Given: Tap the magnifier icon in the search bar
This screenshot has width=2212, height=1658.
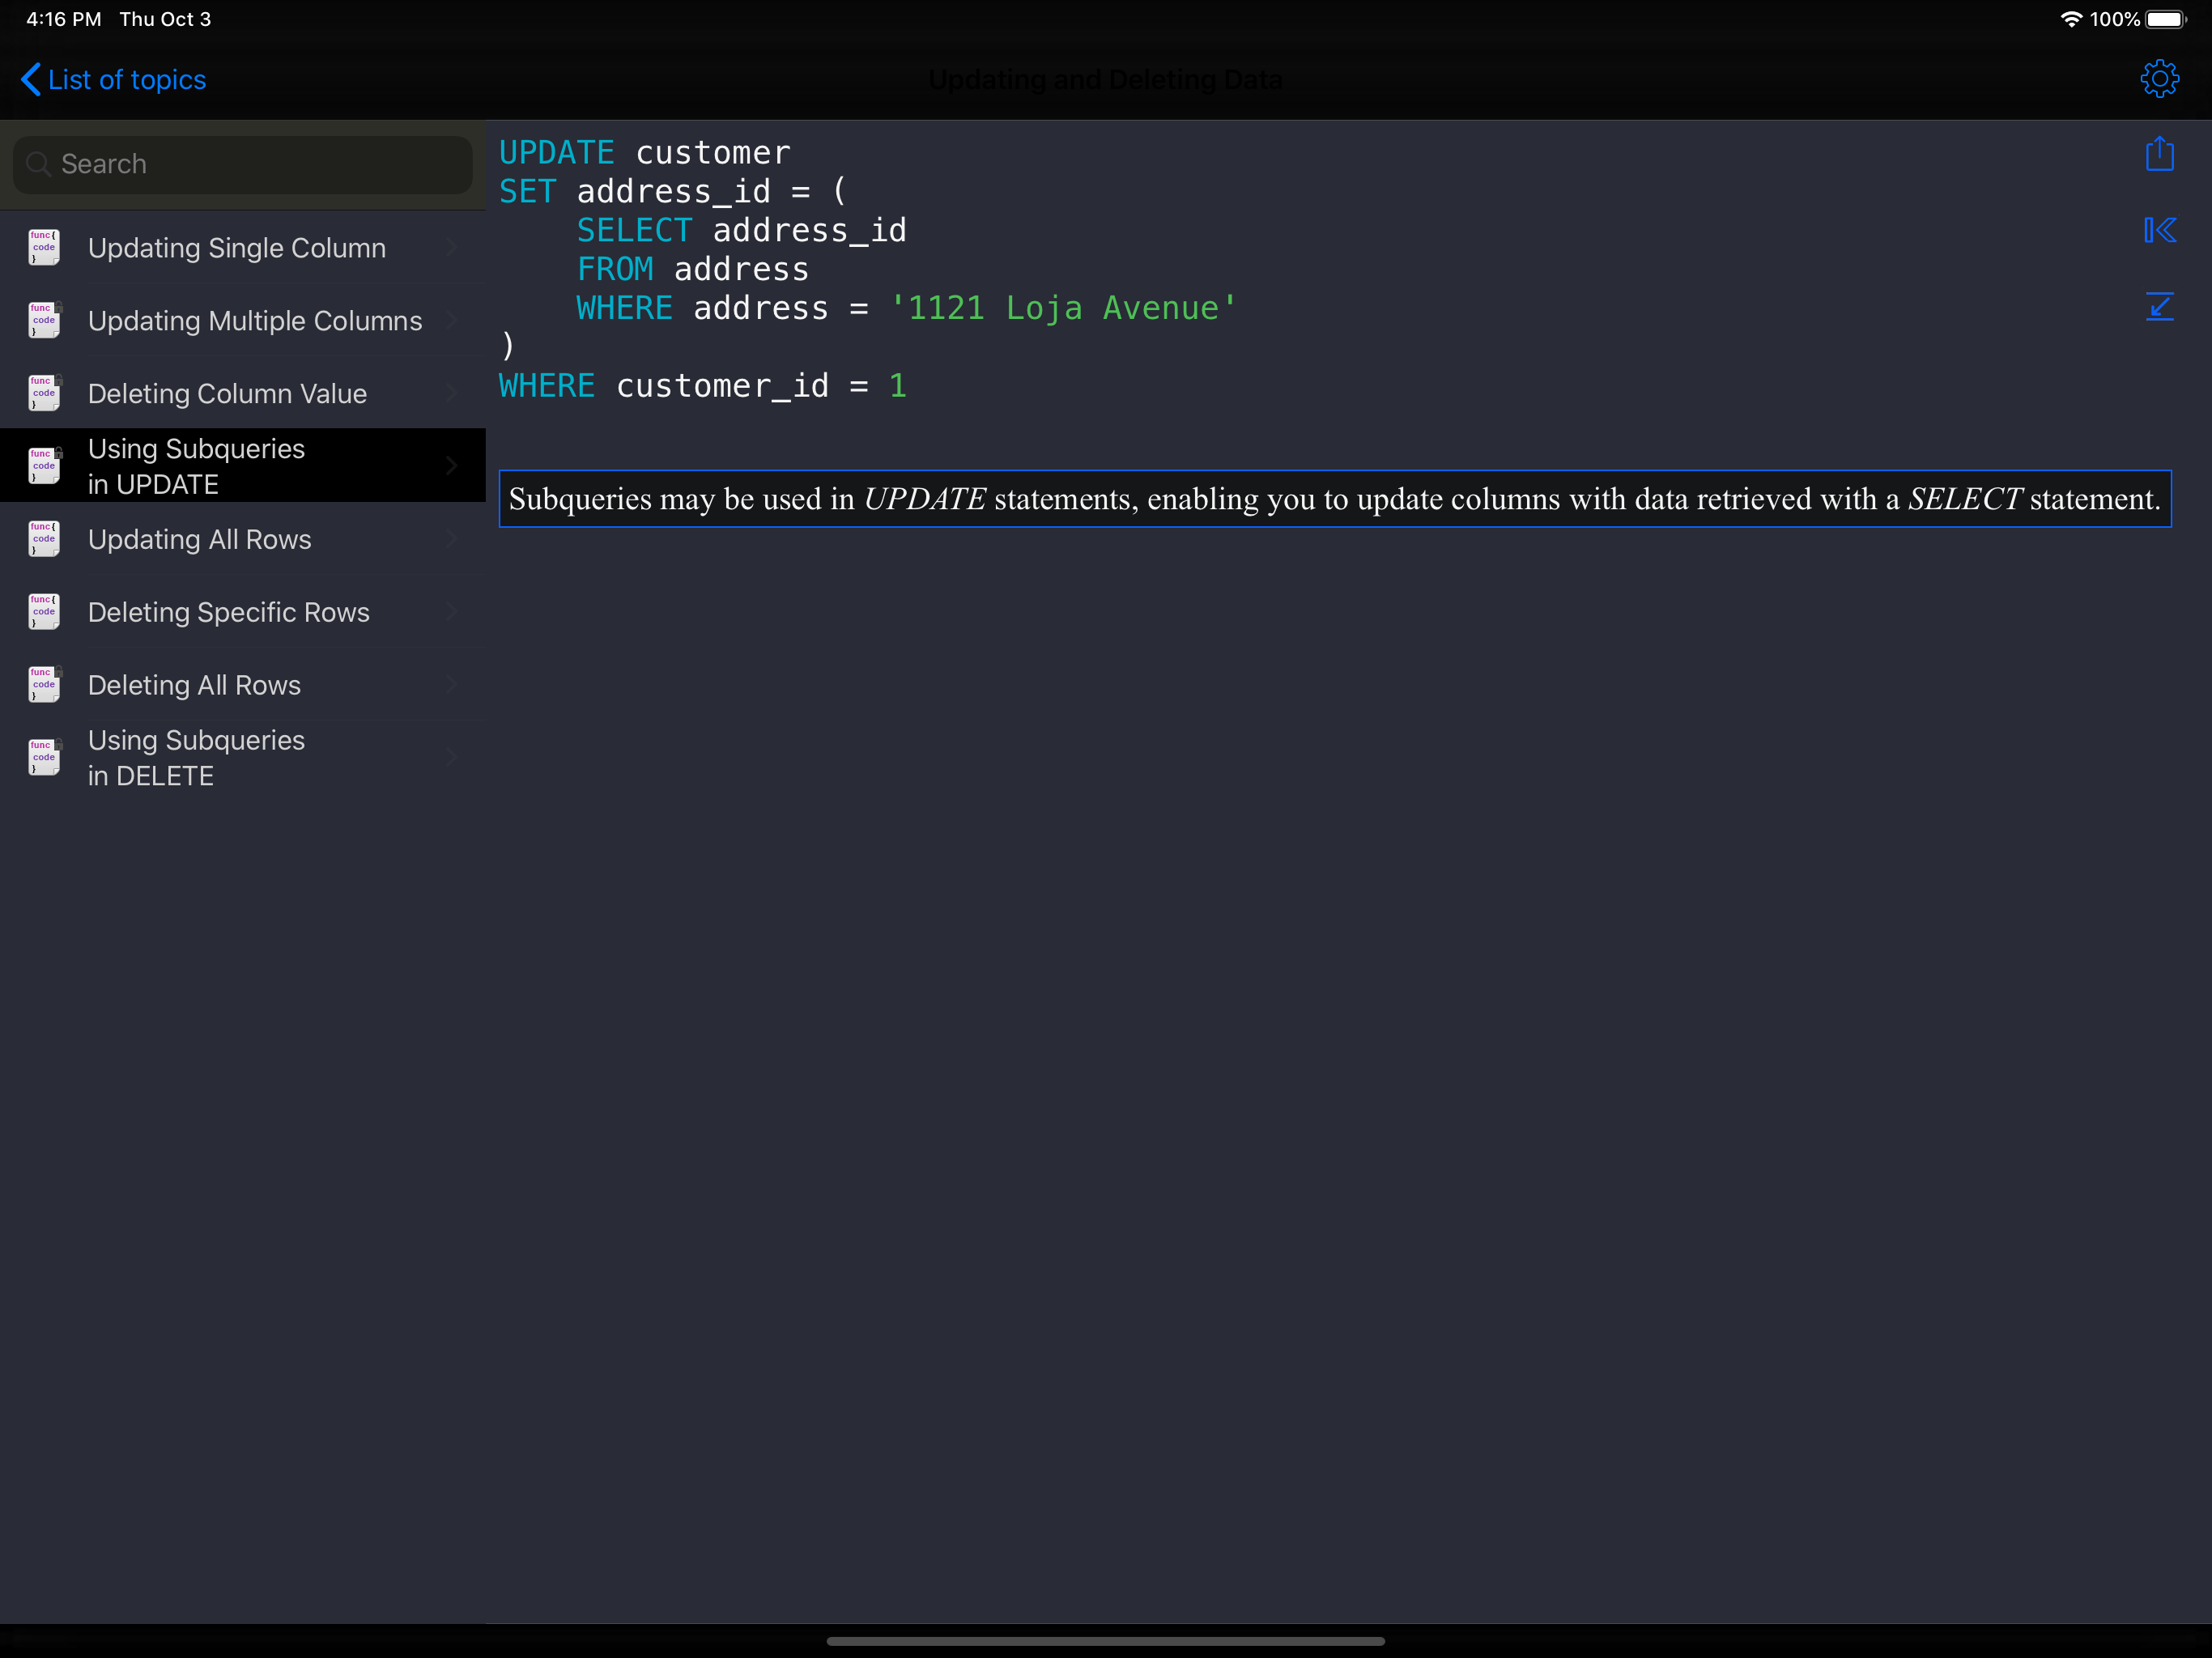Looking at the screenshot, I should [38, 164].
